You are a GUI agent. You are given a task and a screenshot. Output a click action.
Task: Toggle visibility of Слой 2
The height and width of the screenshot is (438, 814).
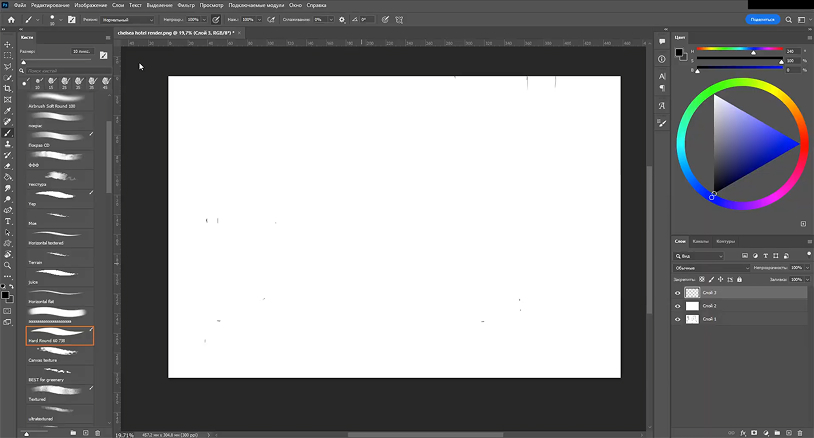click(678, 306)
